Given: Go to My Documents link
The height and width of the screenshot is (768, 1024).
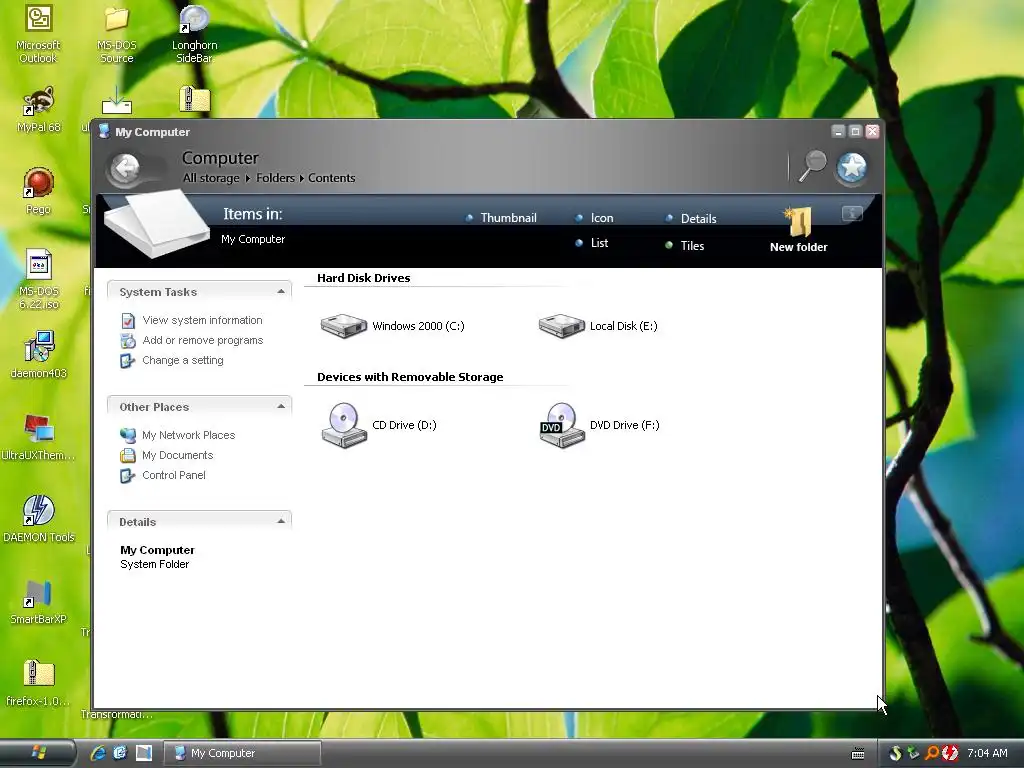Looking at the screenshot, I should click(177, 455).
